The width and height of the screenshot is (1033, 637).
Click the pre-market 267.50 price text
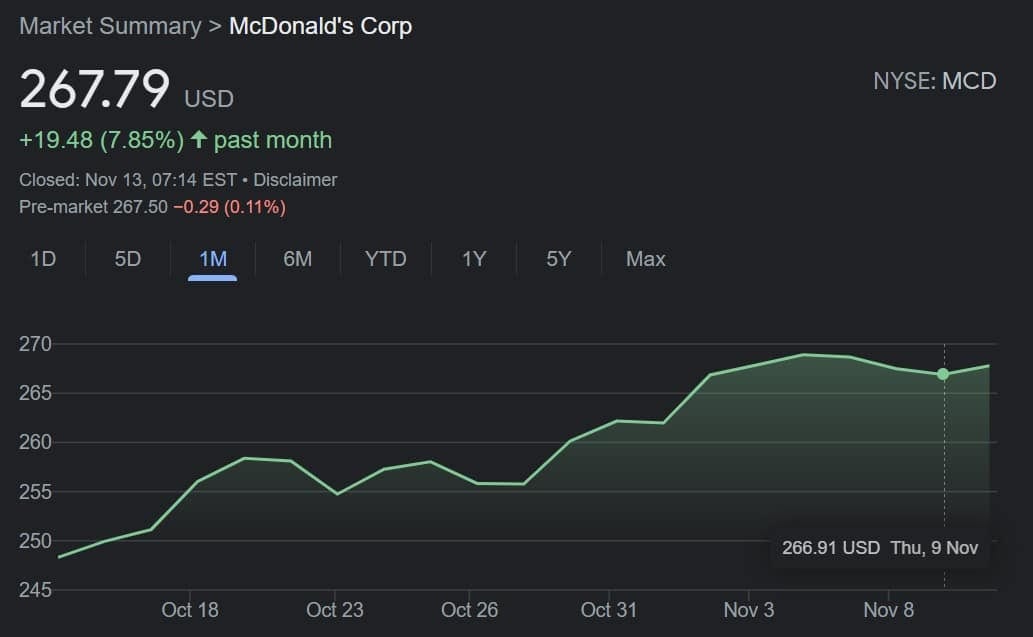(x=140, y=207)
